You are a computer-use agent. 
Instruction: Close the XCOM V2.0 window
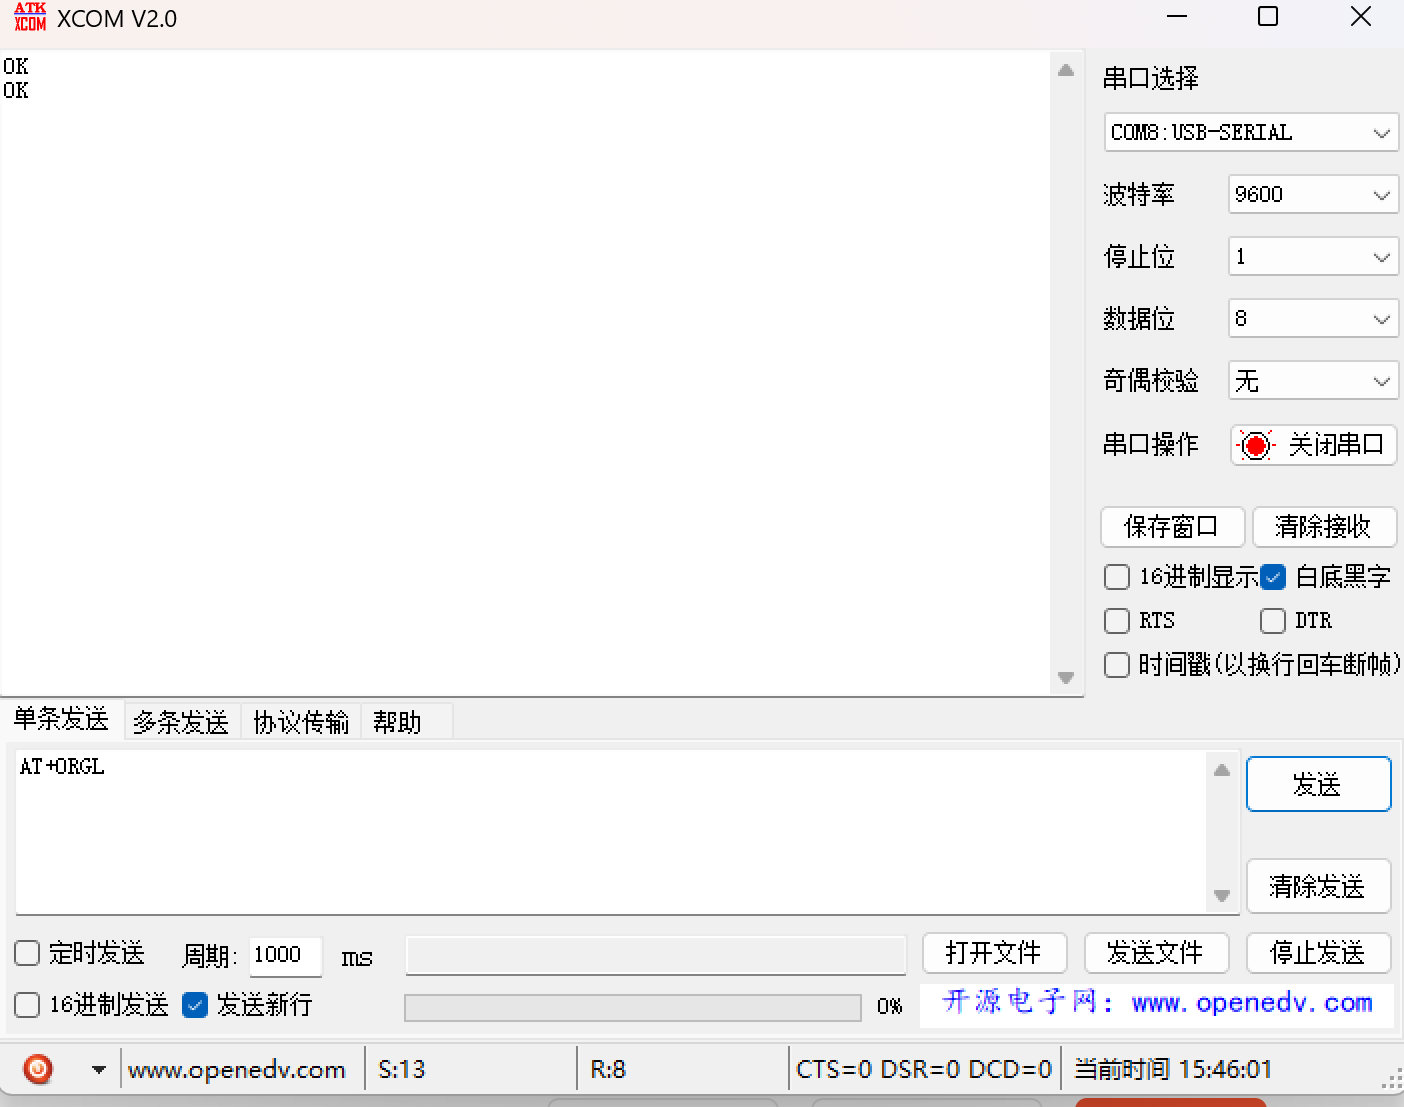click(x=1361, y=17)
